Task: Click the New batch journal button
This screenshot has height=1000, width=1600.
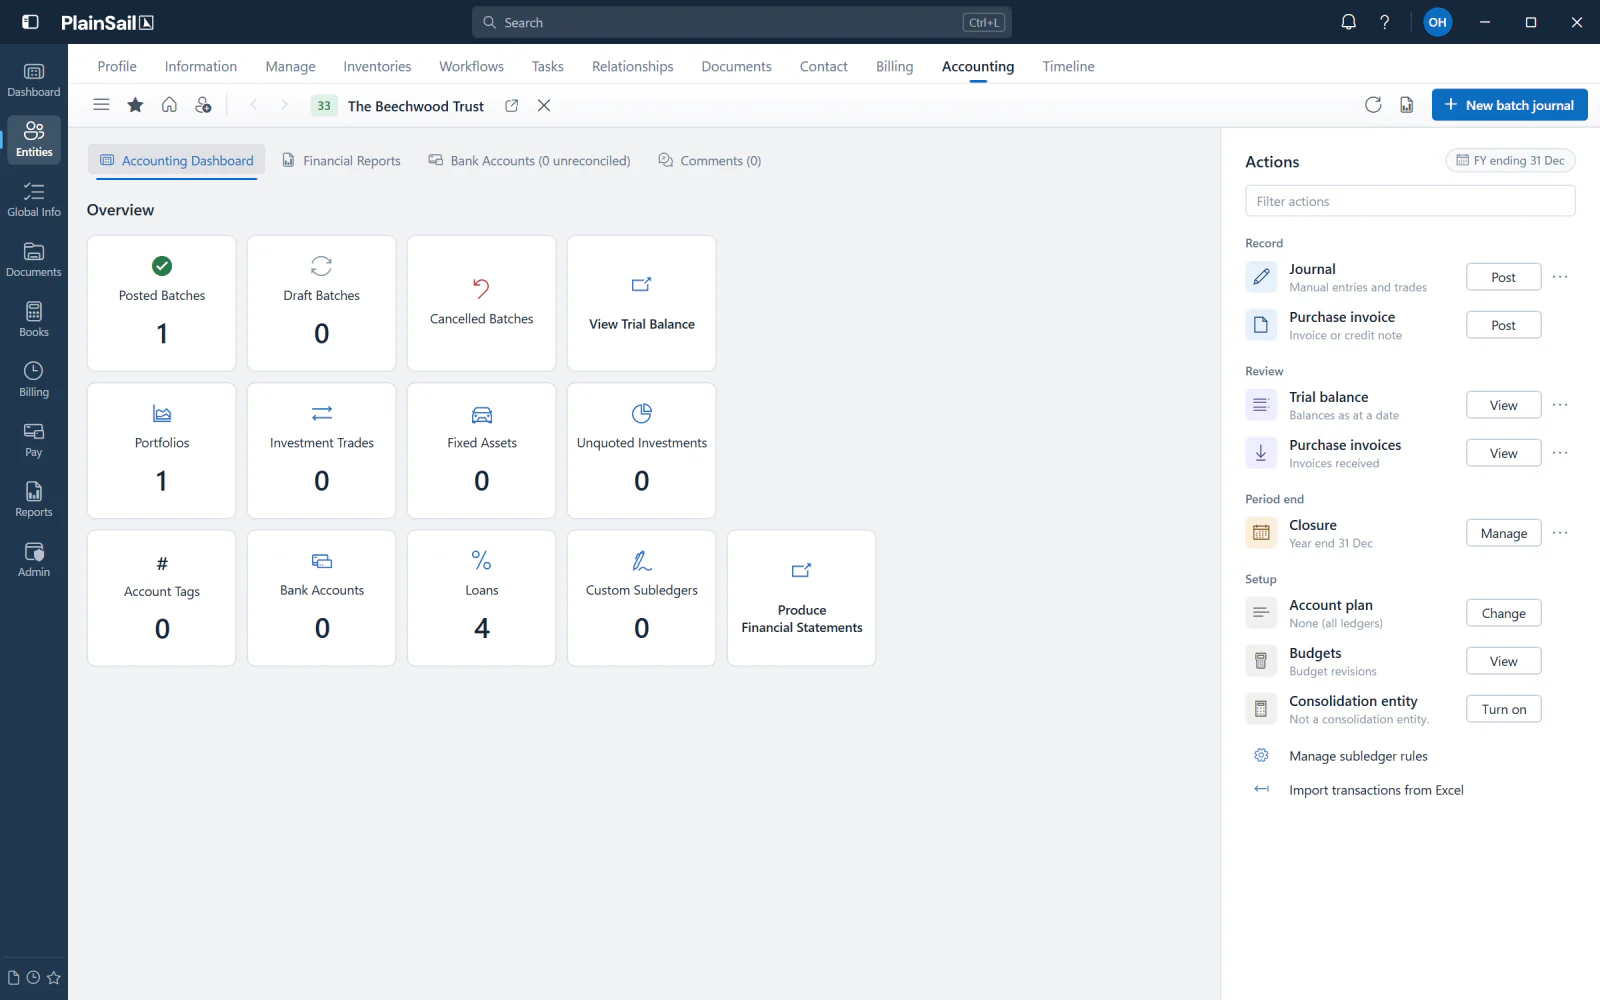Action: click(x=1509, y=105)
